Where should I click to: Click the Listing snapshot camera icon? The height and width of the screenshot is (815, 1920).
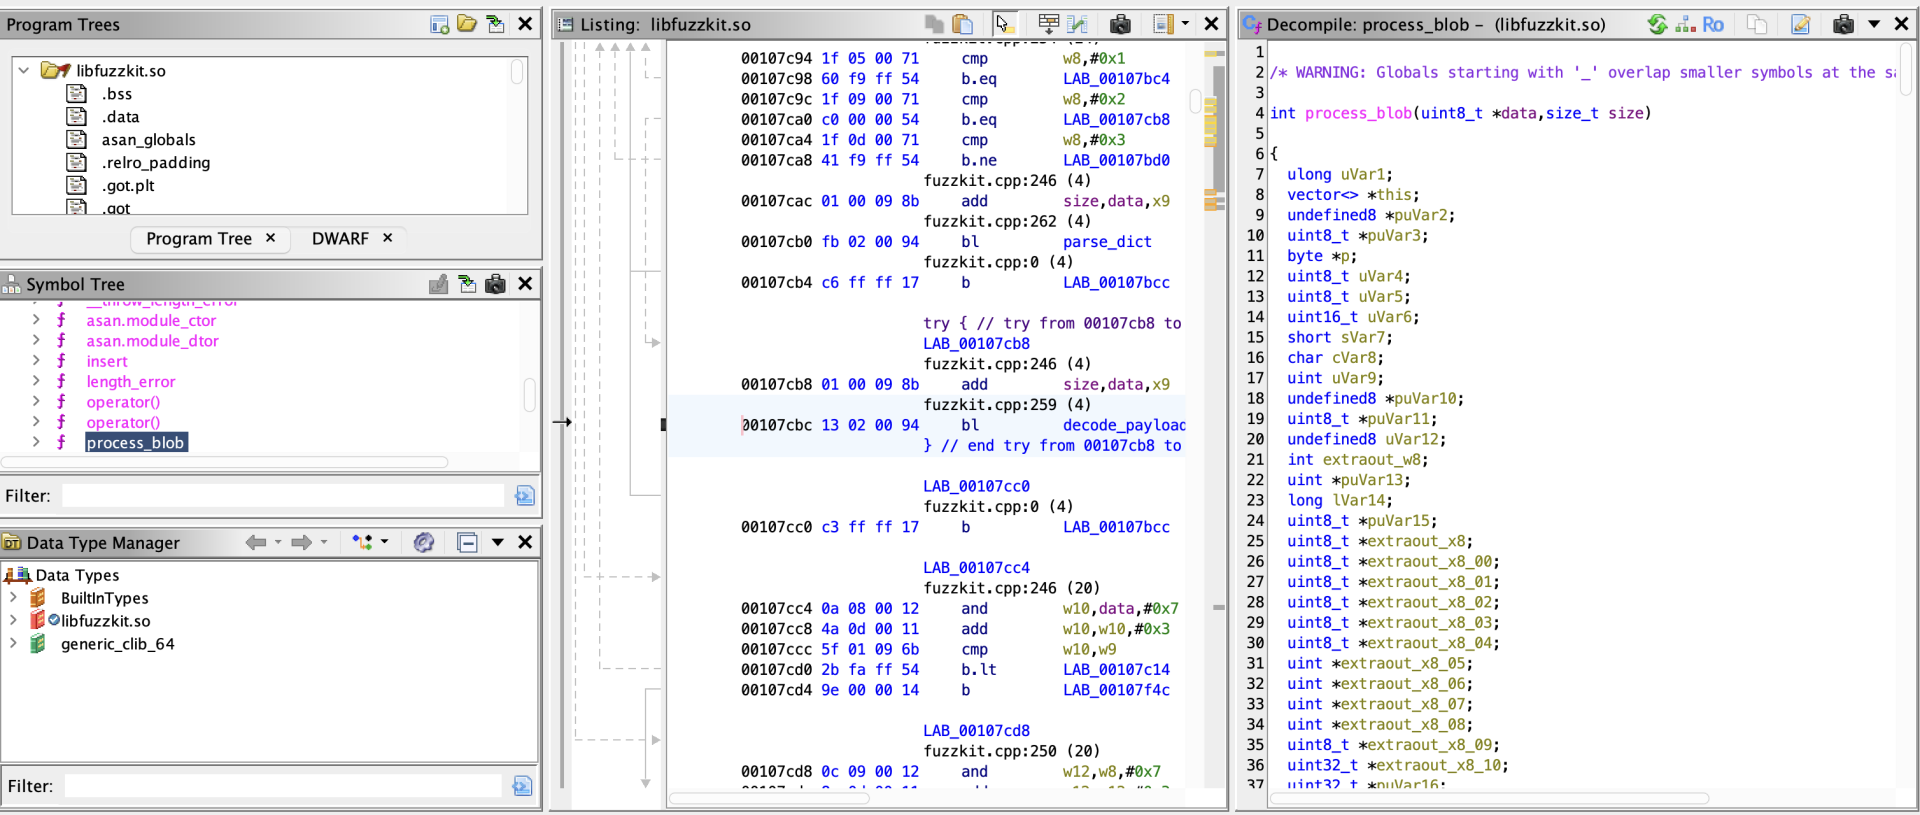coord(1120,24)
